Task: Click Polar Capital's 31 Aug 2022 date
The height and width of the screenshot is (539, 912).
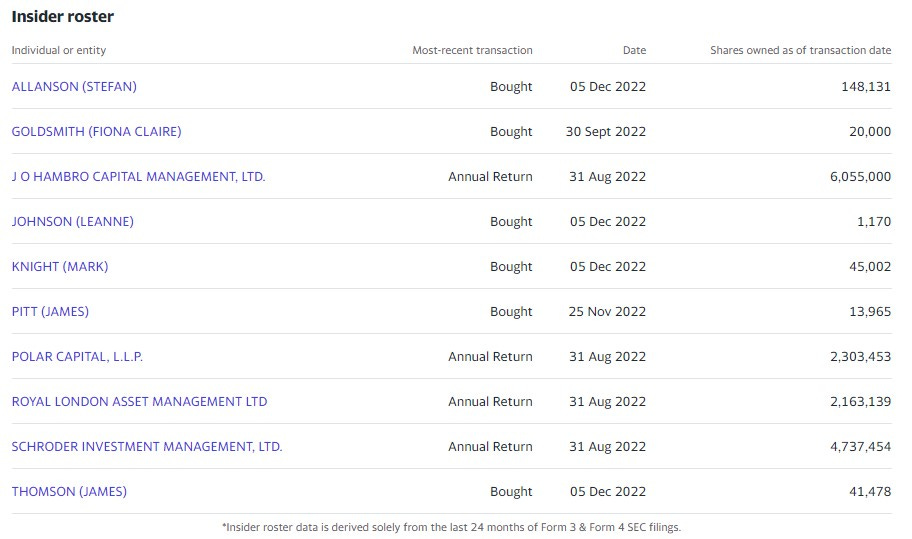Action: (607, 356)
